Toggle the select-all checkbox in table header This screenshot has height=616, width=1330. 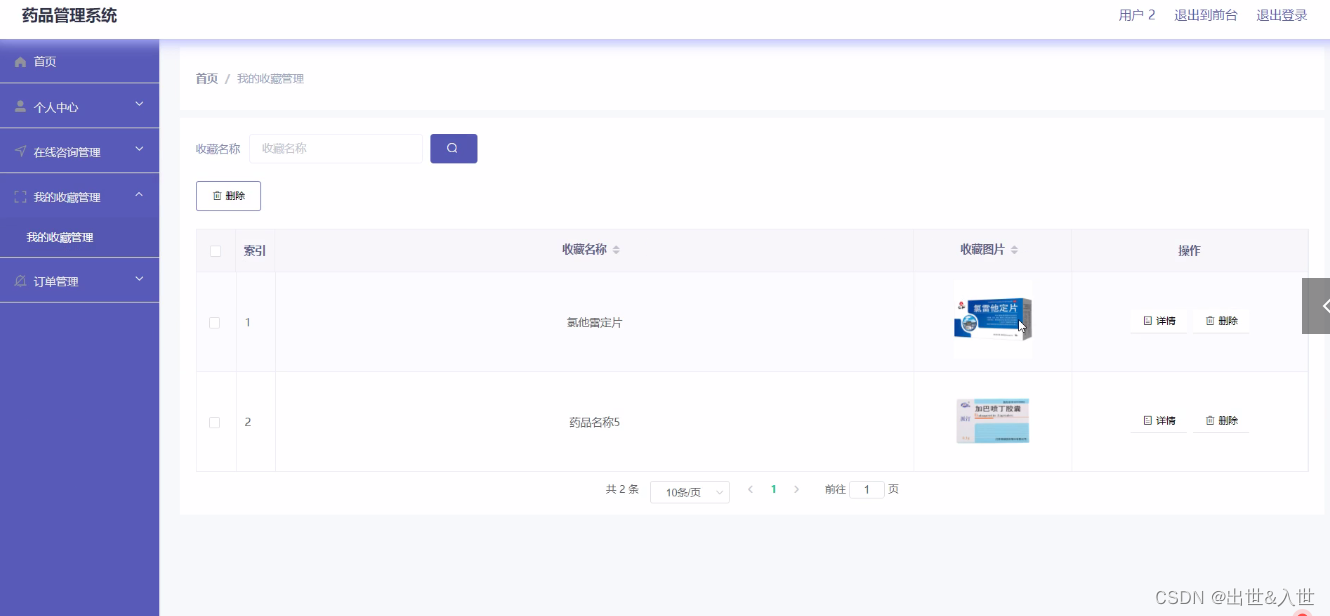pos(215,251)
